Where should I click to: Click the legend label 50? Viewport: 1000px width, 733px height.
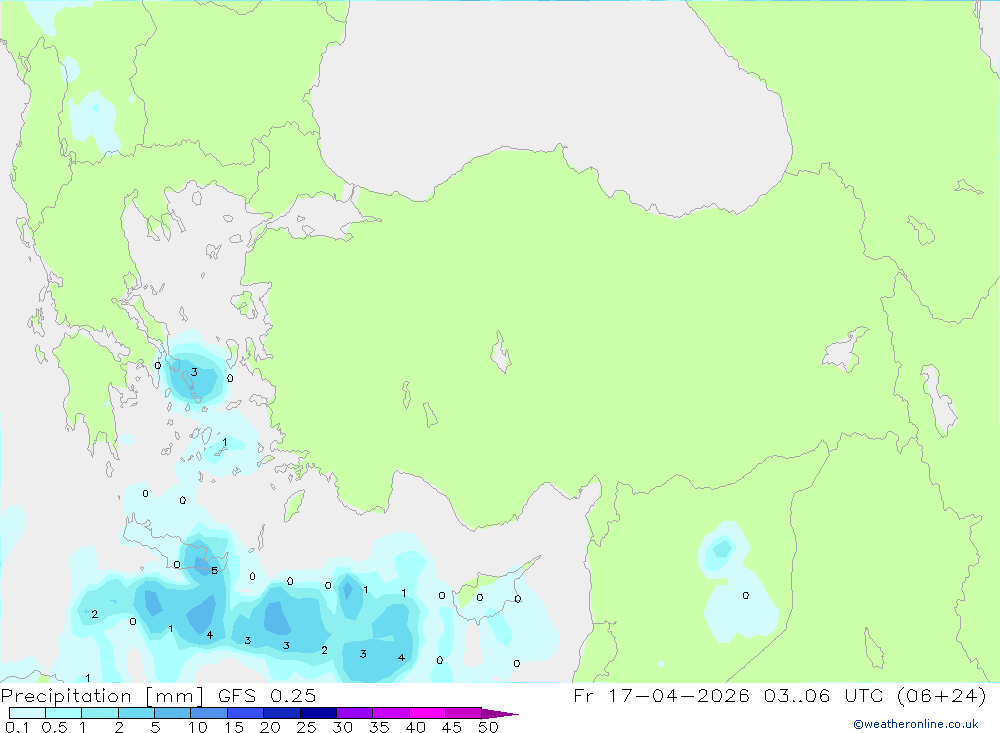tap(489, 727)
